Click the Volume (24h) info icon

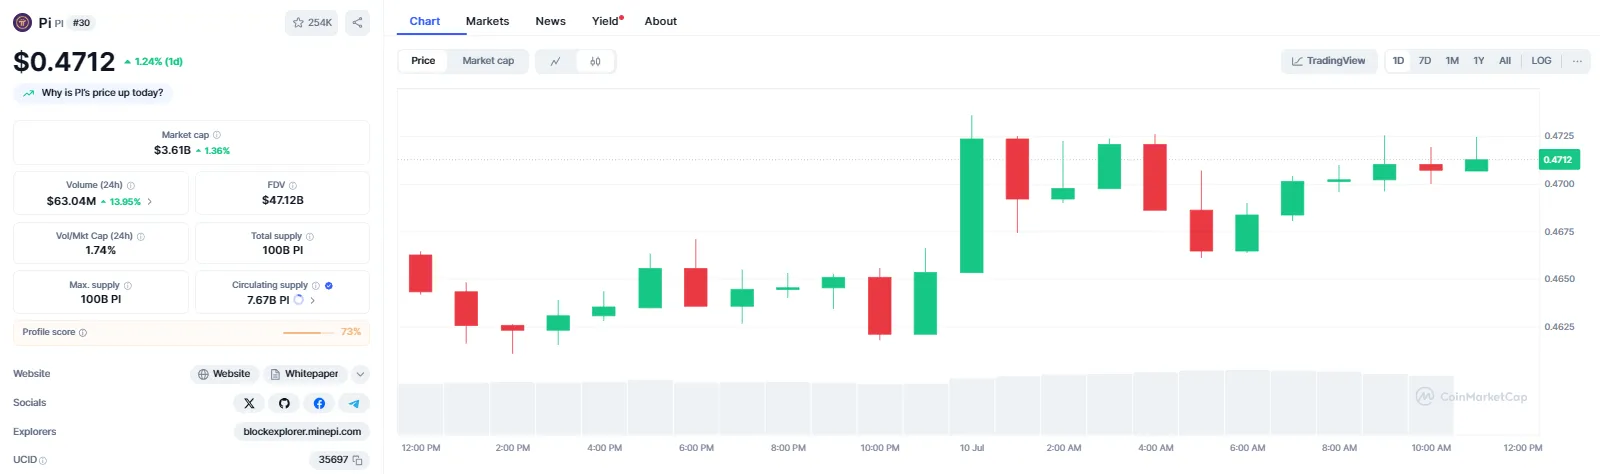(131, 185)
